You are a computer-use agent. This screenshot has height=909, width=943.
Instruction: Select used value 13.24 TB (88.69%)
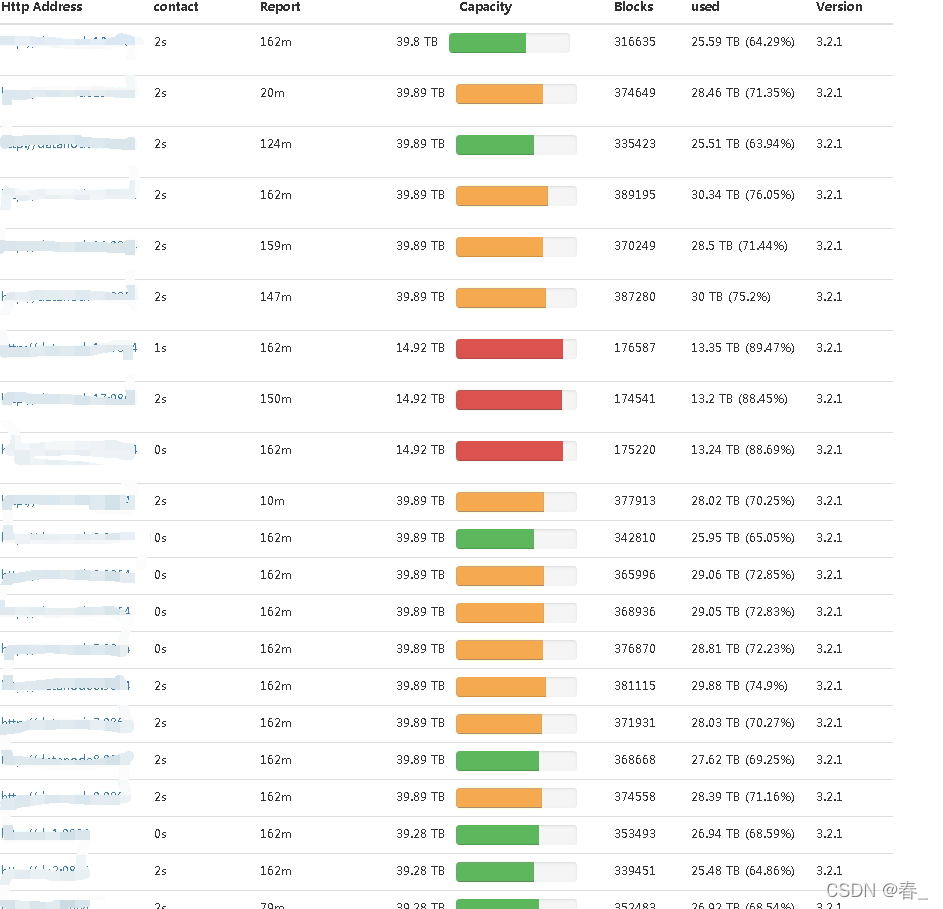pyautogui.click(x=743, y=451)
